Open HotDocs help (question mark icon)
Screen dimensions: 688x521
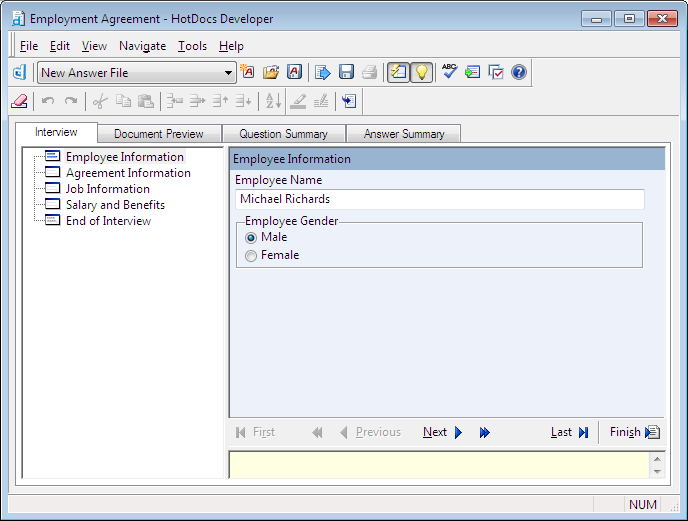click(x=519, y=72)
